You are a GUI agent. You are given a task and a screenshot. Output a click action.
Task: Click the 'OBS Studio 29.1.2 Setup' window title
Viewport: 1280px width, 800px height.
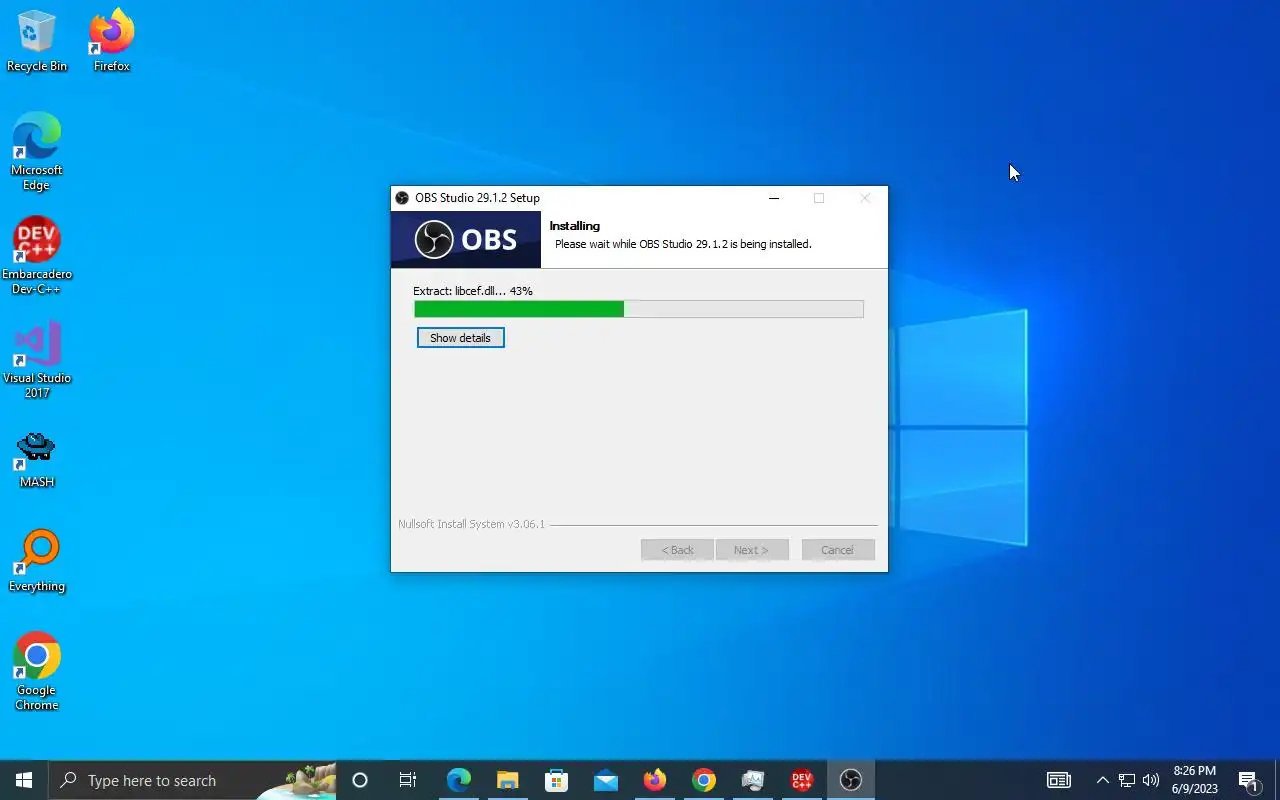(477, 198)
